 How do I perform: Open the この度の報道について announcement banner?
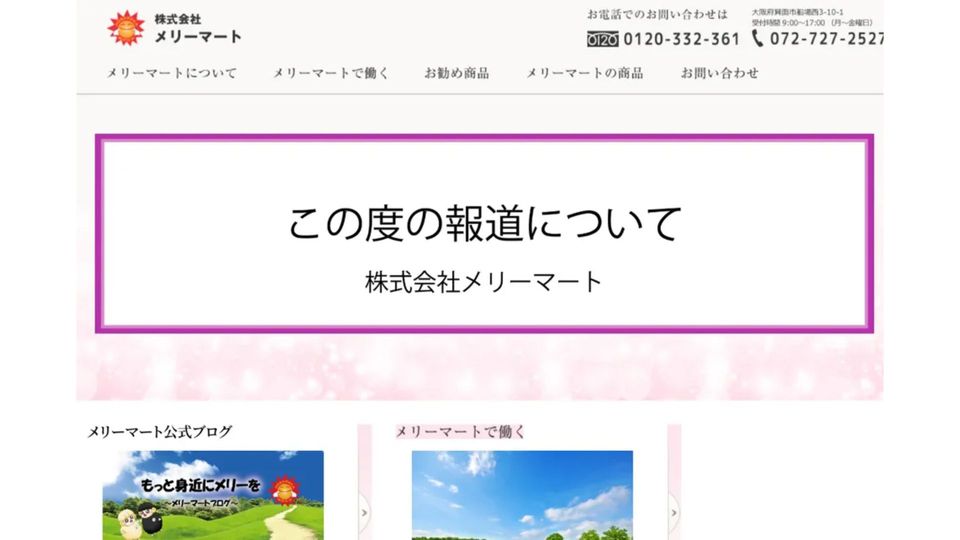coord(484,233)
